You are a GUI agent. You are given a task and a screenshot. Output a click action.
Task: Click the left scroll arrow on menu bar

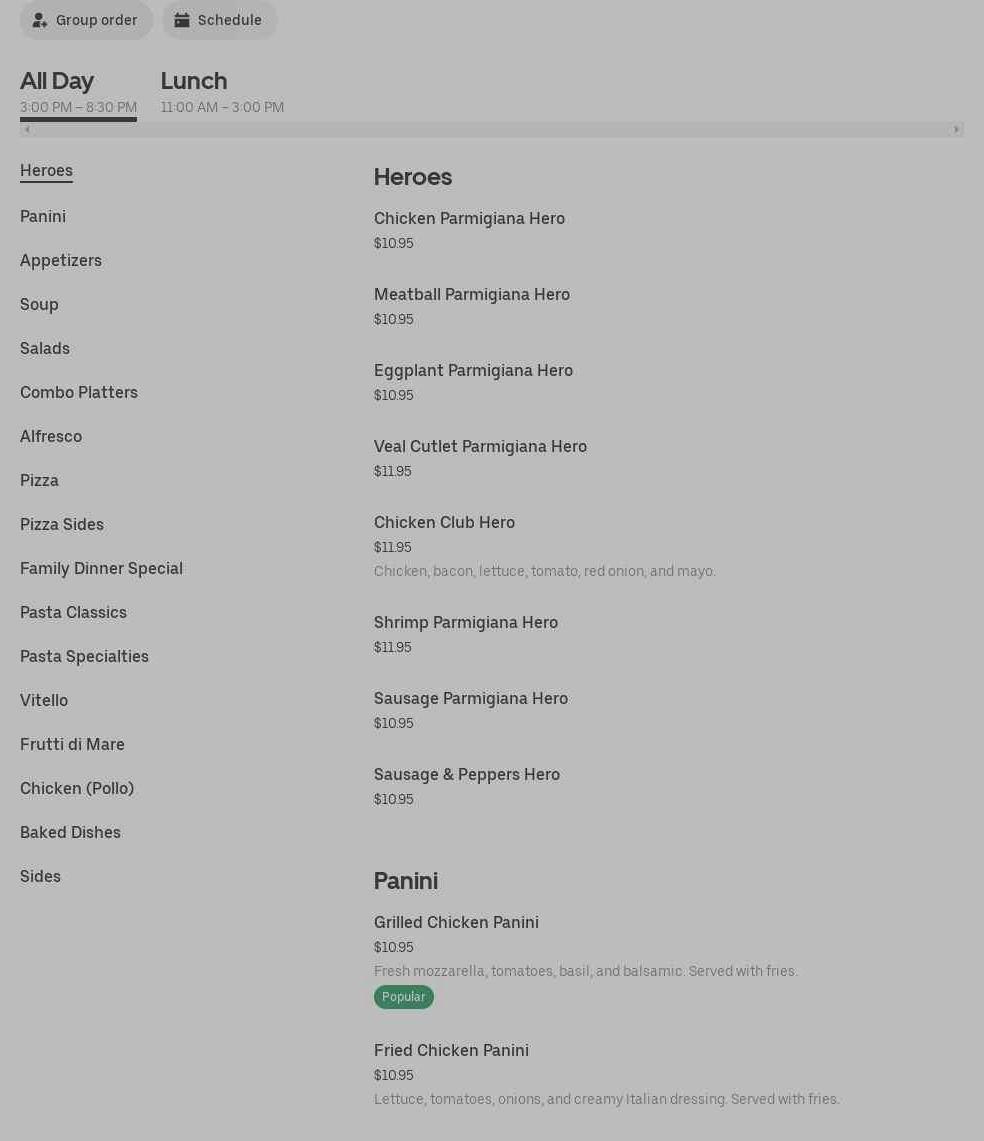(x=27, y=129)
